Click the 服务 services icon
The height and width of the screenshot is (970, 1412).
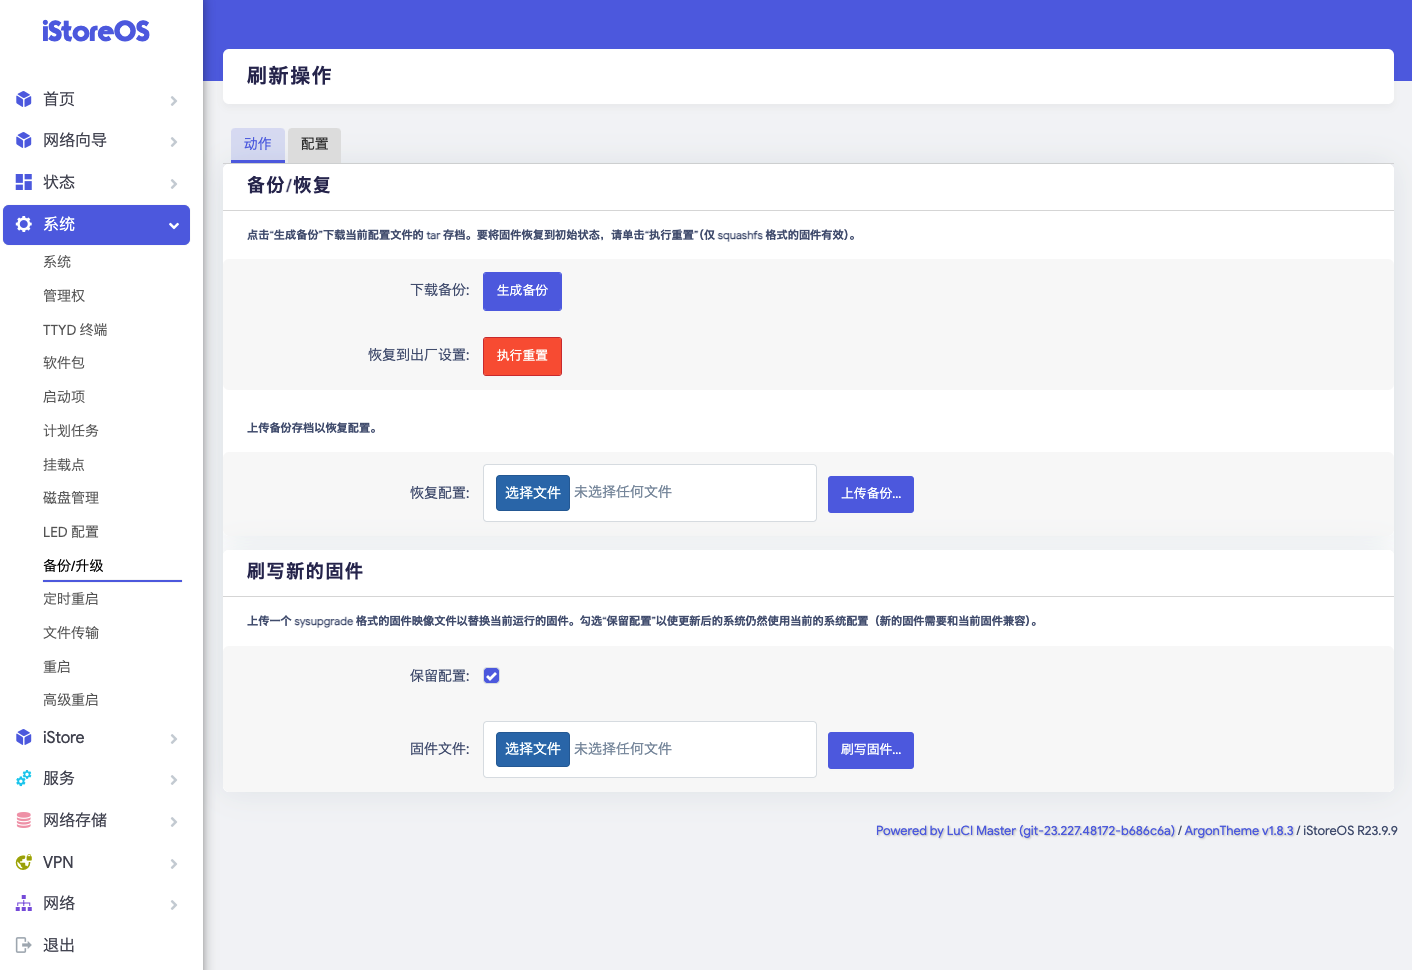click(x=23, y=778)
